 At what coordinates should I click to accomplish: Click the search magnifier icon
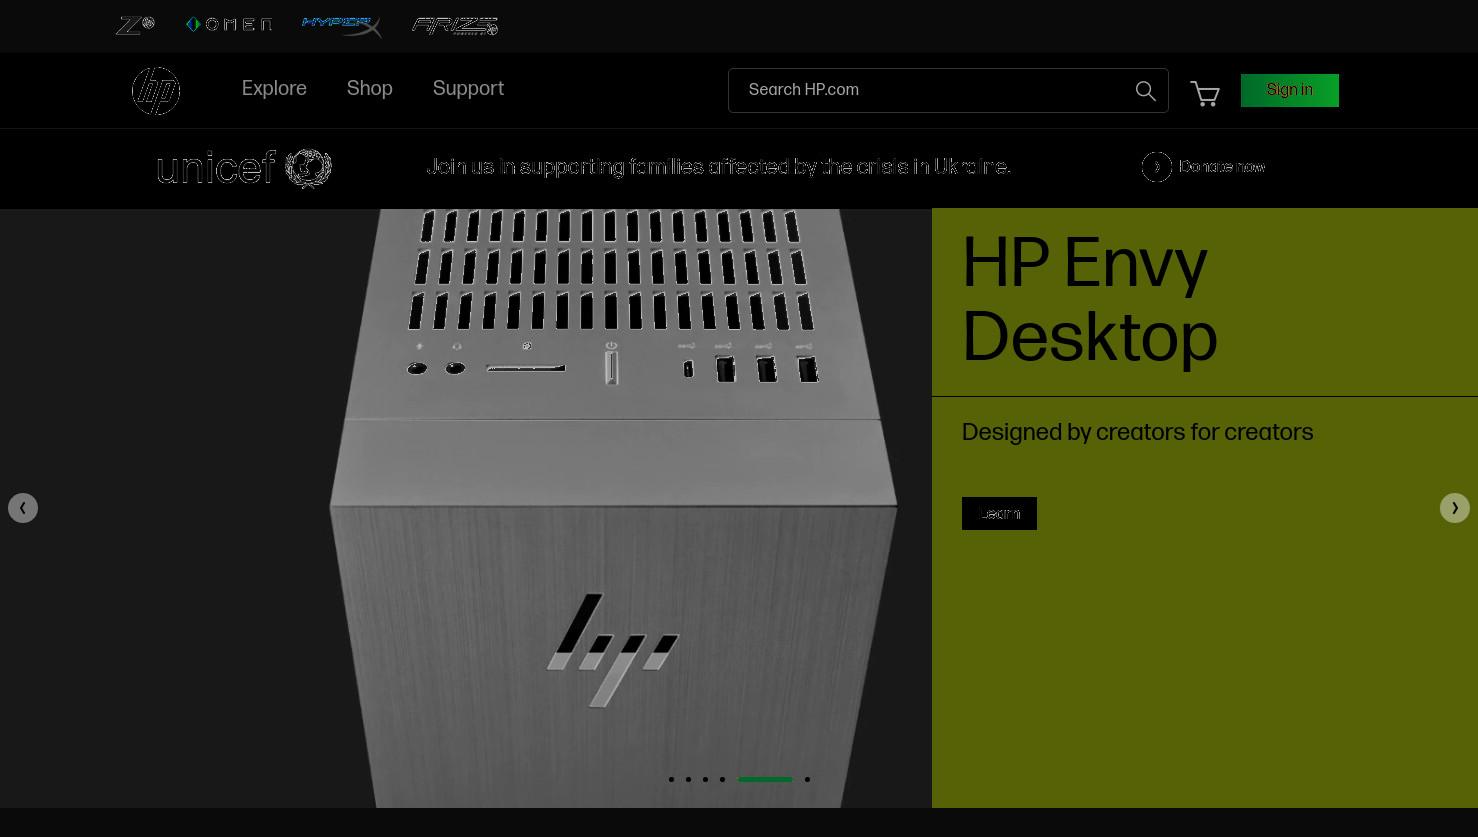(x=1146, y=91)
